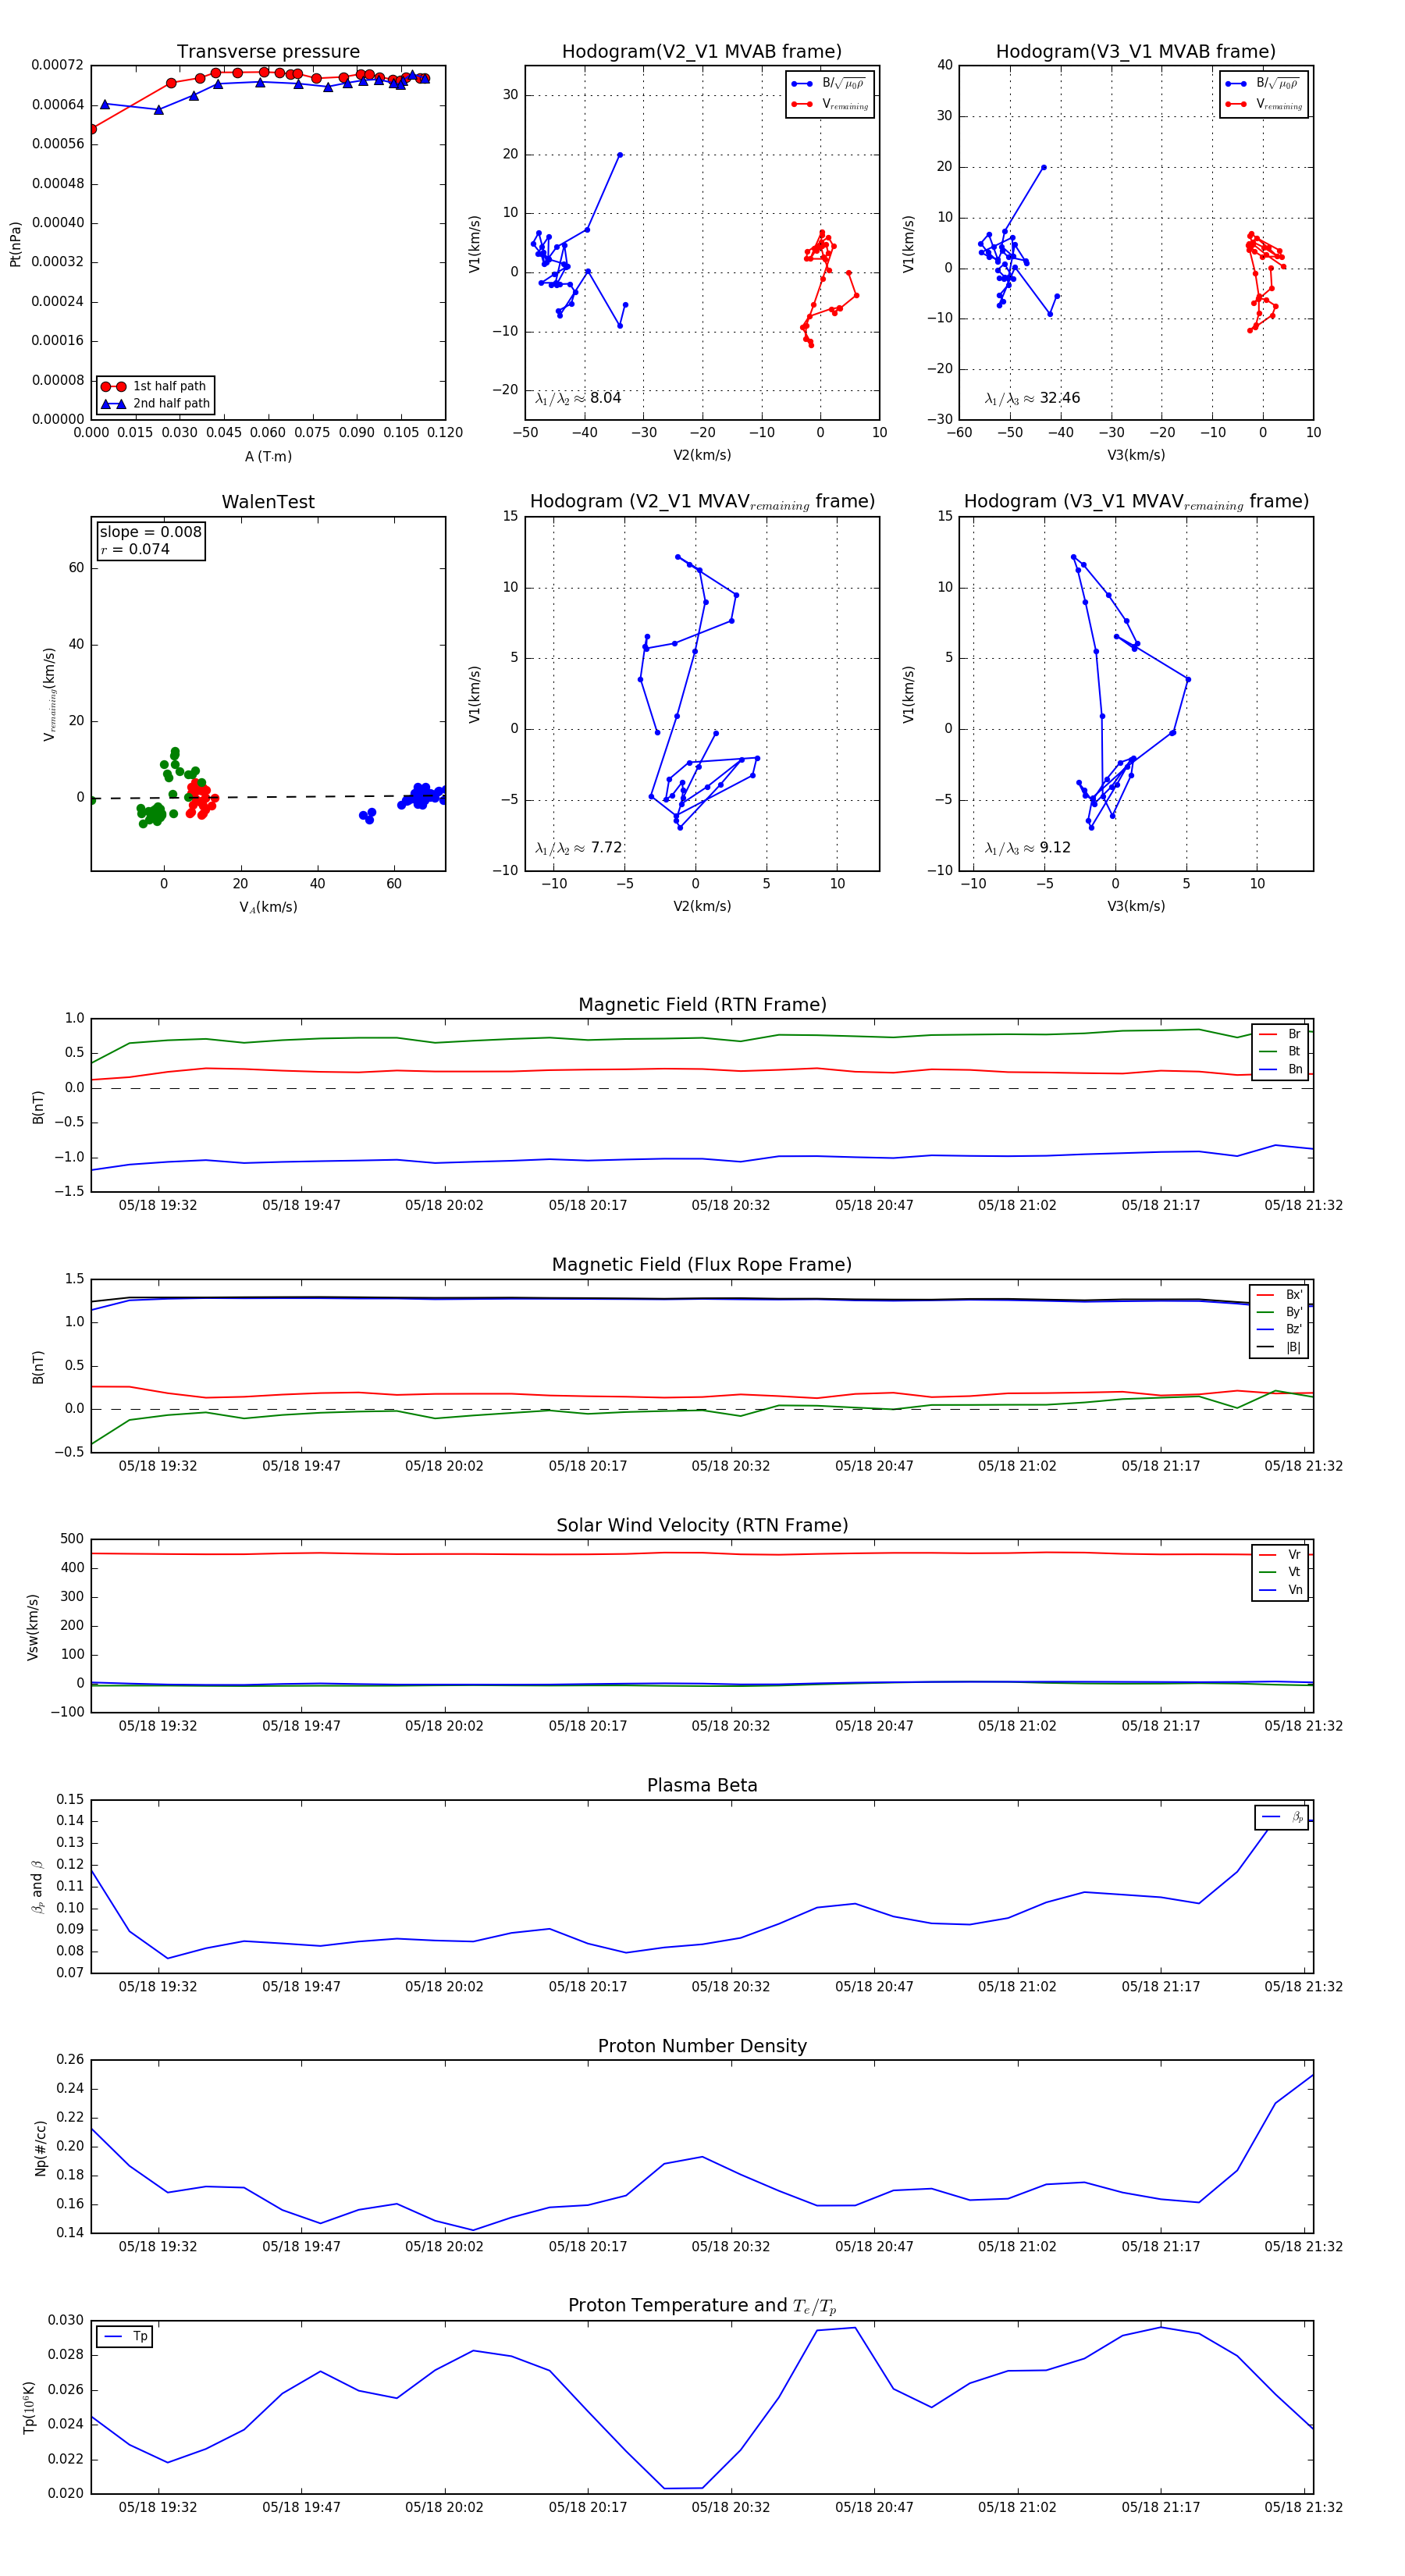Click the 'A (T·m)' axis label

pyautogui.click(x=268, y=457)
